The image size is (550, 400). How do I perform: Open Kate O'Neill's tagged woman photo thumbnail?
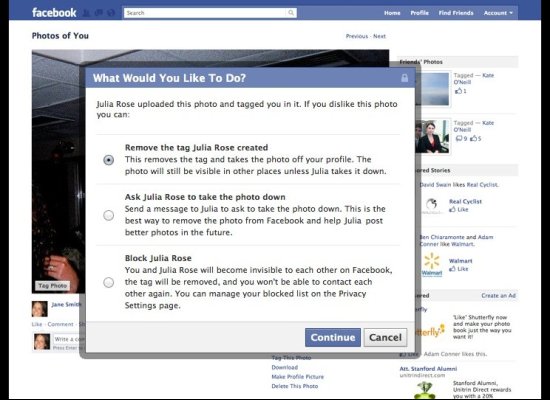pos(432,137)
